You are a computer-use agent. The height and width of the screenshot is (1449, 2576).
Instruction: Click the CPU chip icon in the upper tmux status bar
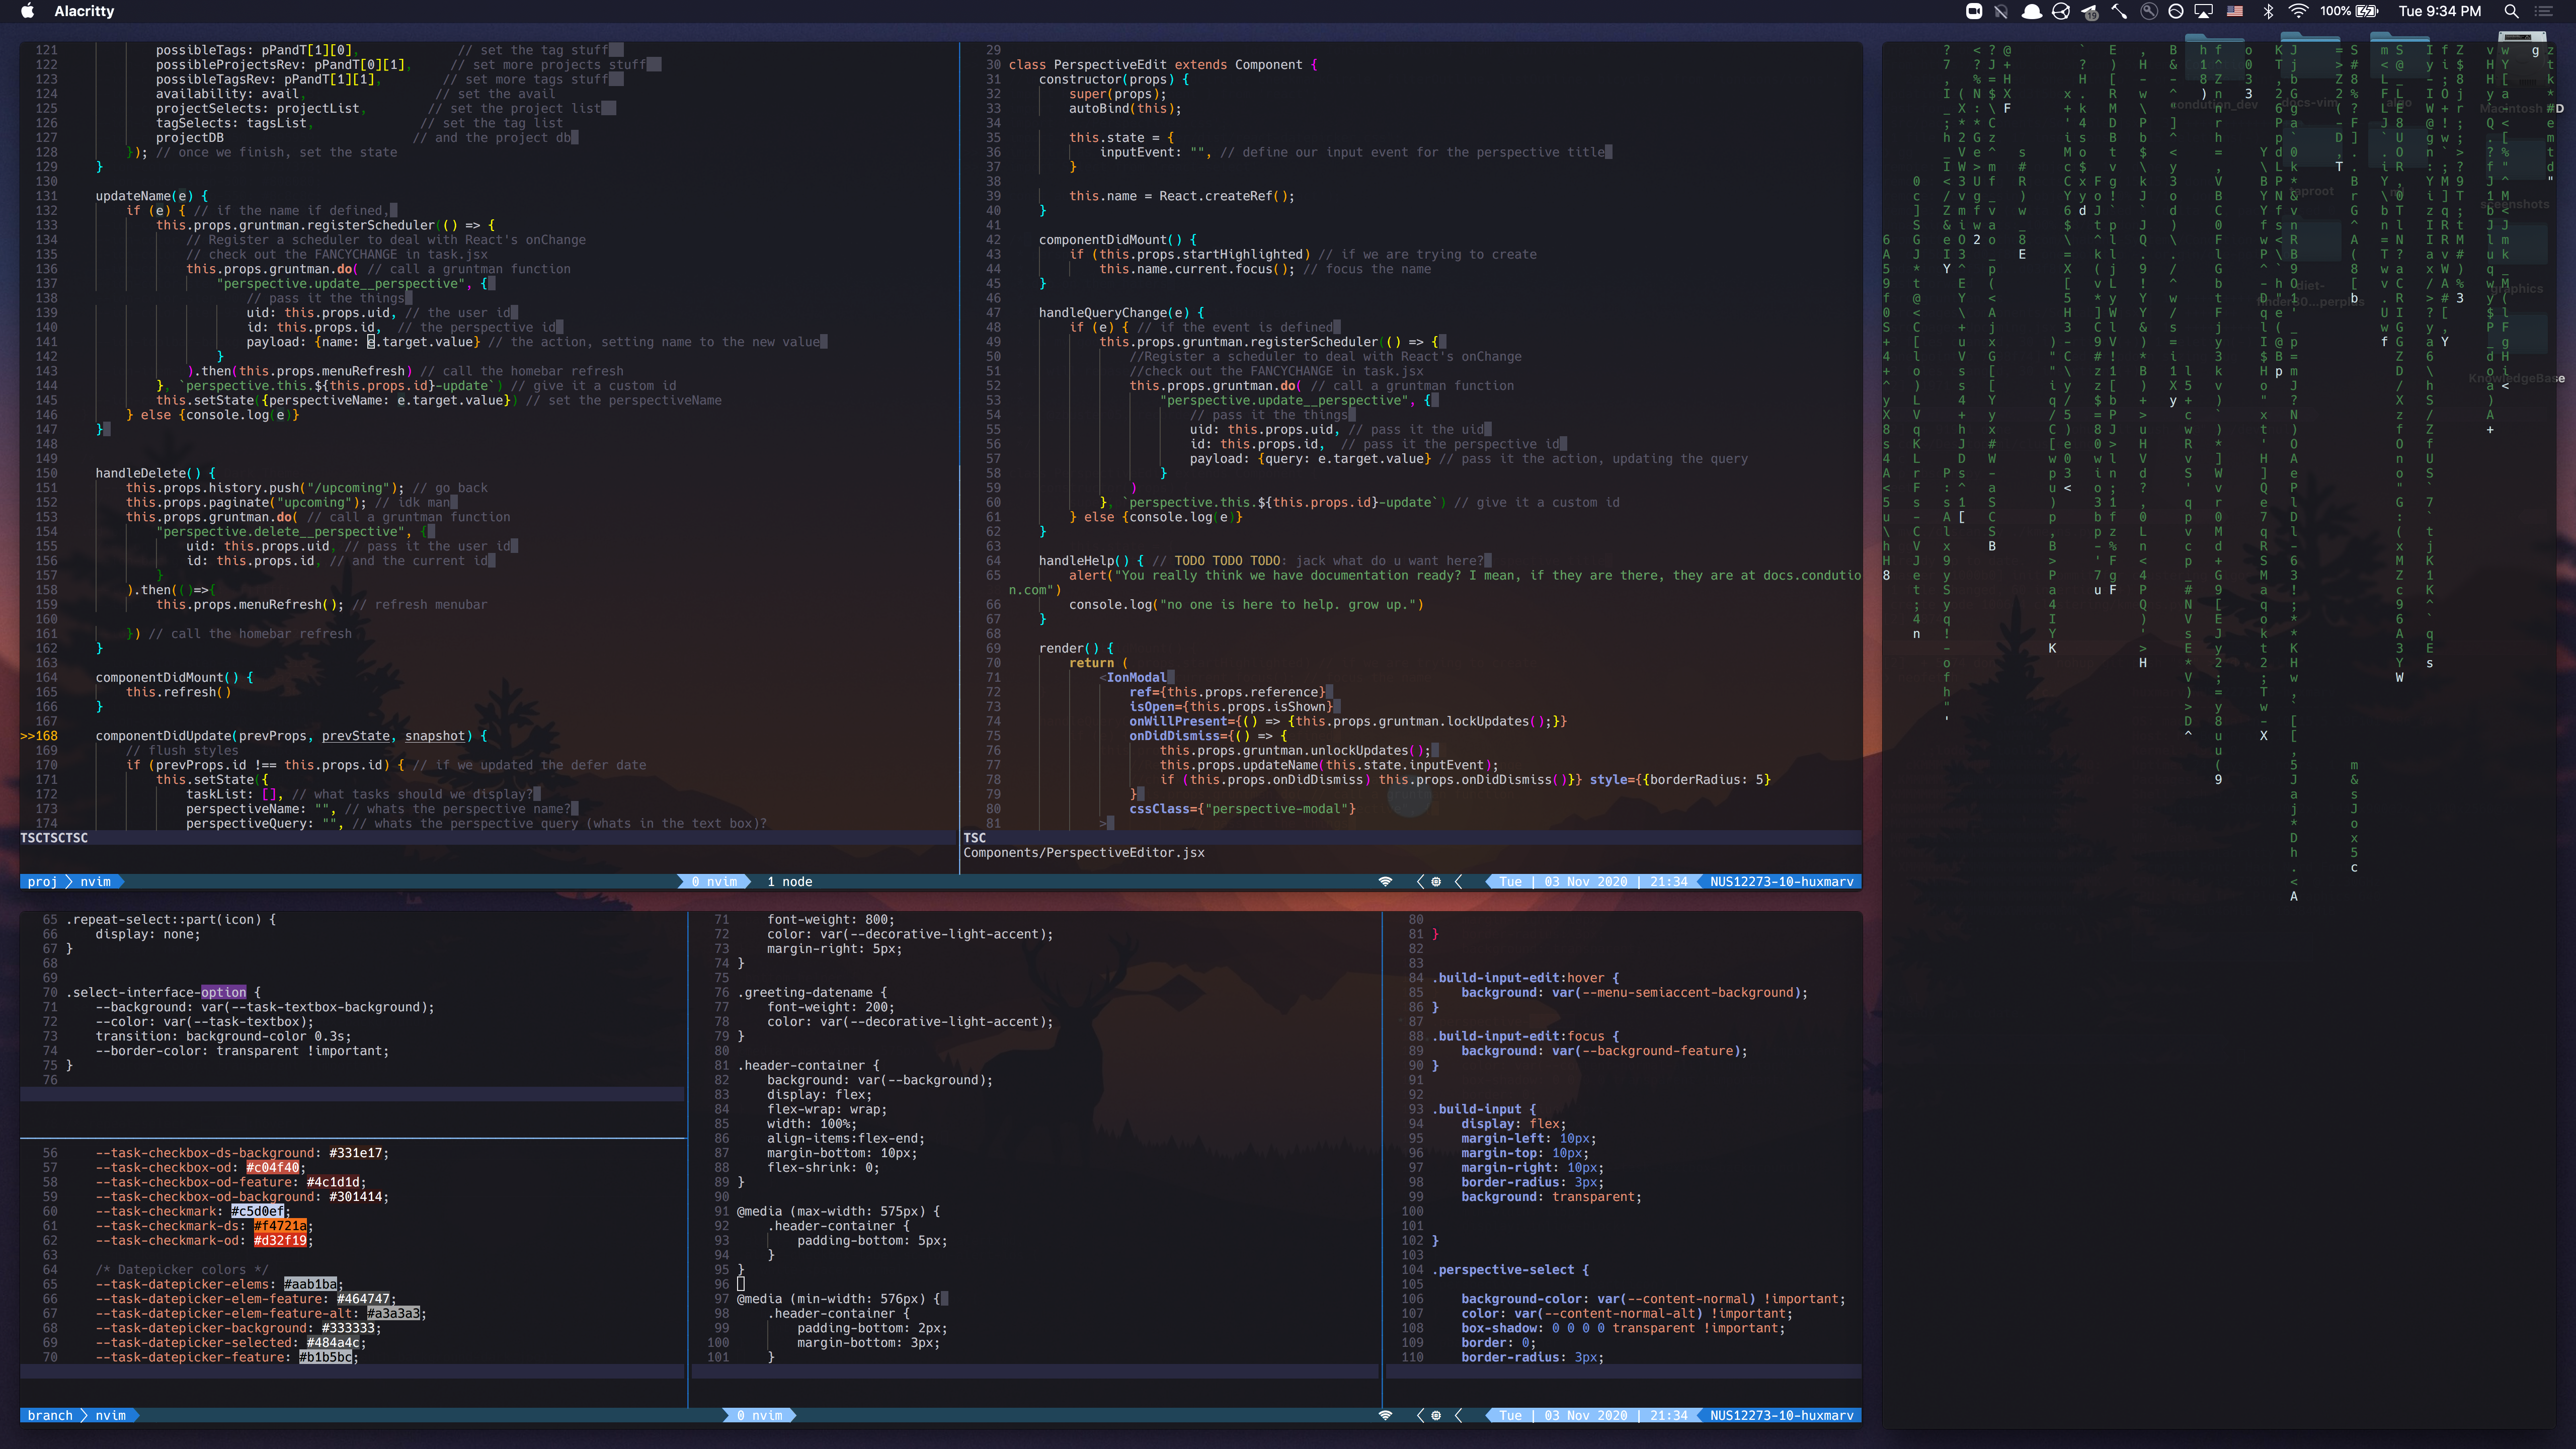pos(1436,881)
